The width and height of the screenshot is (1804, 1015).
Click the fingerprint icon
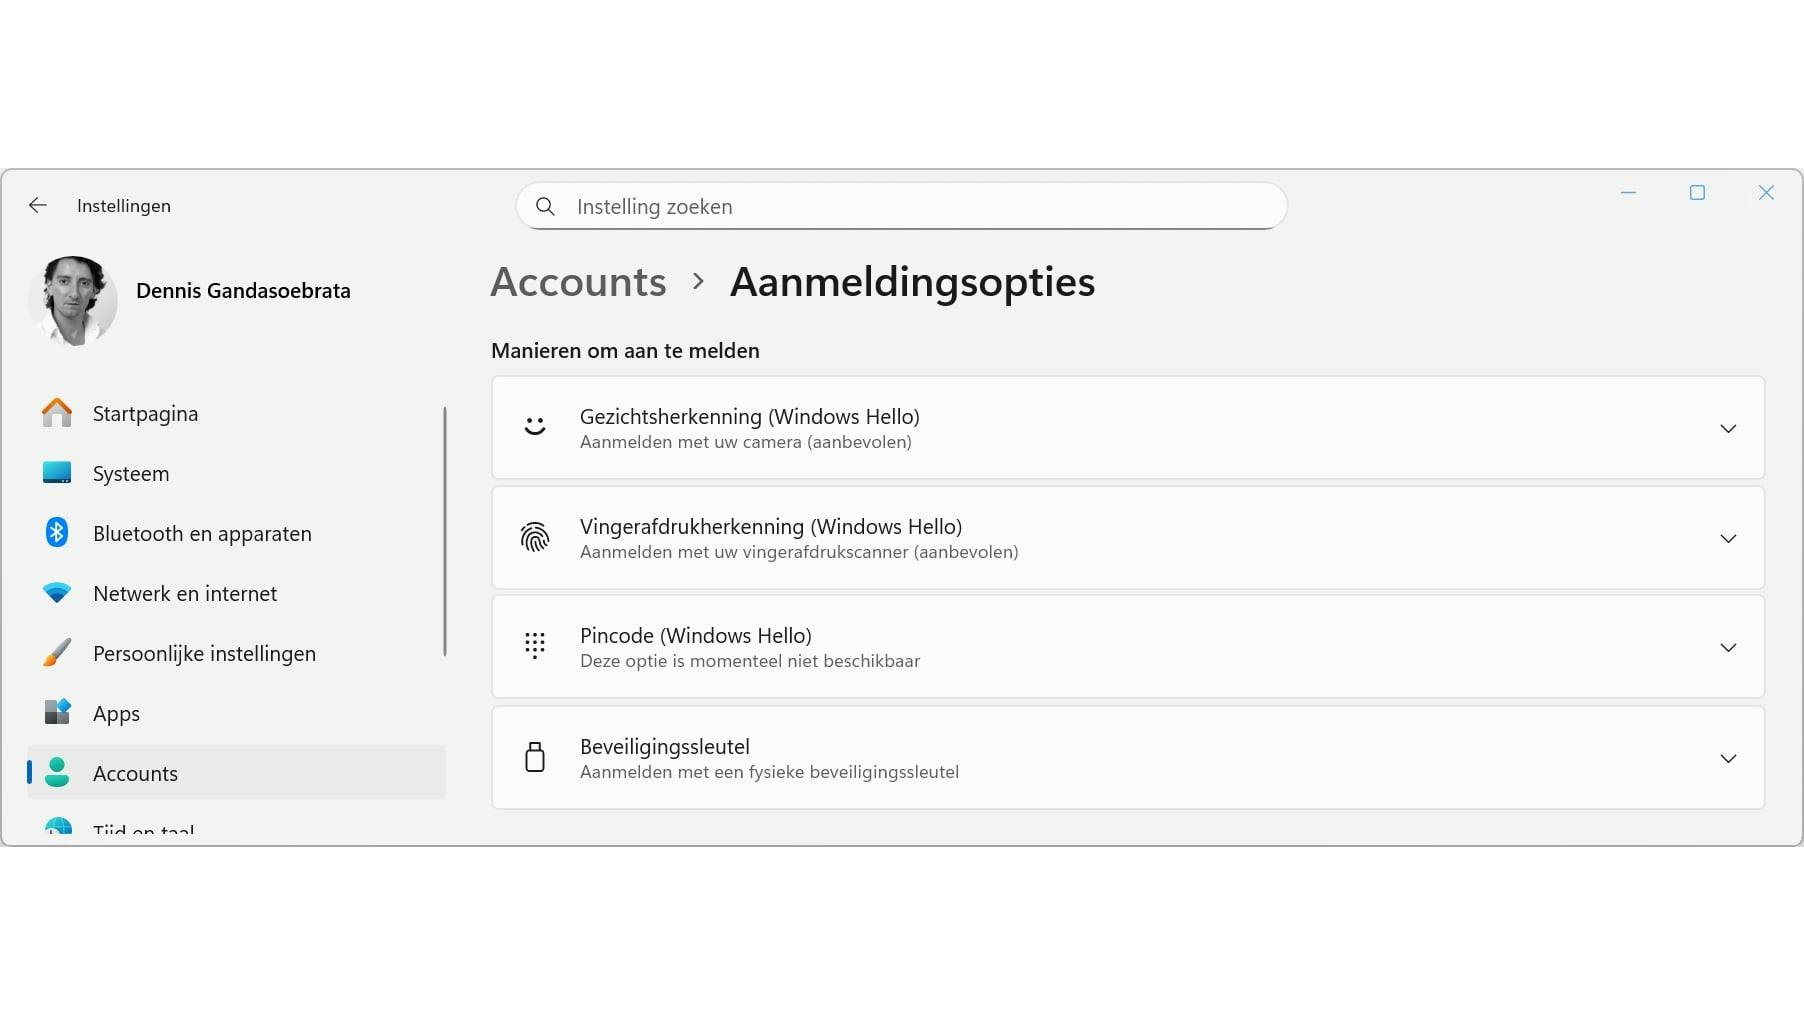535,538
